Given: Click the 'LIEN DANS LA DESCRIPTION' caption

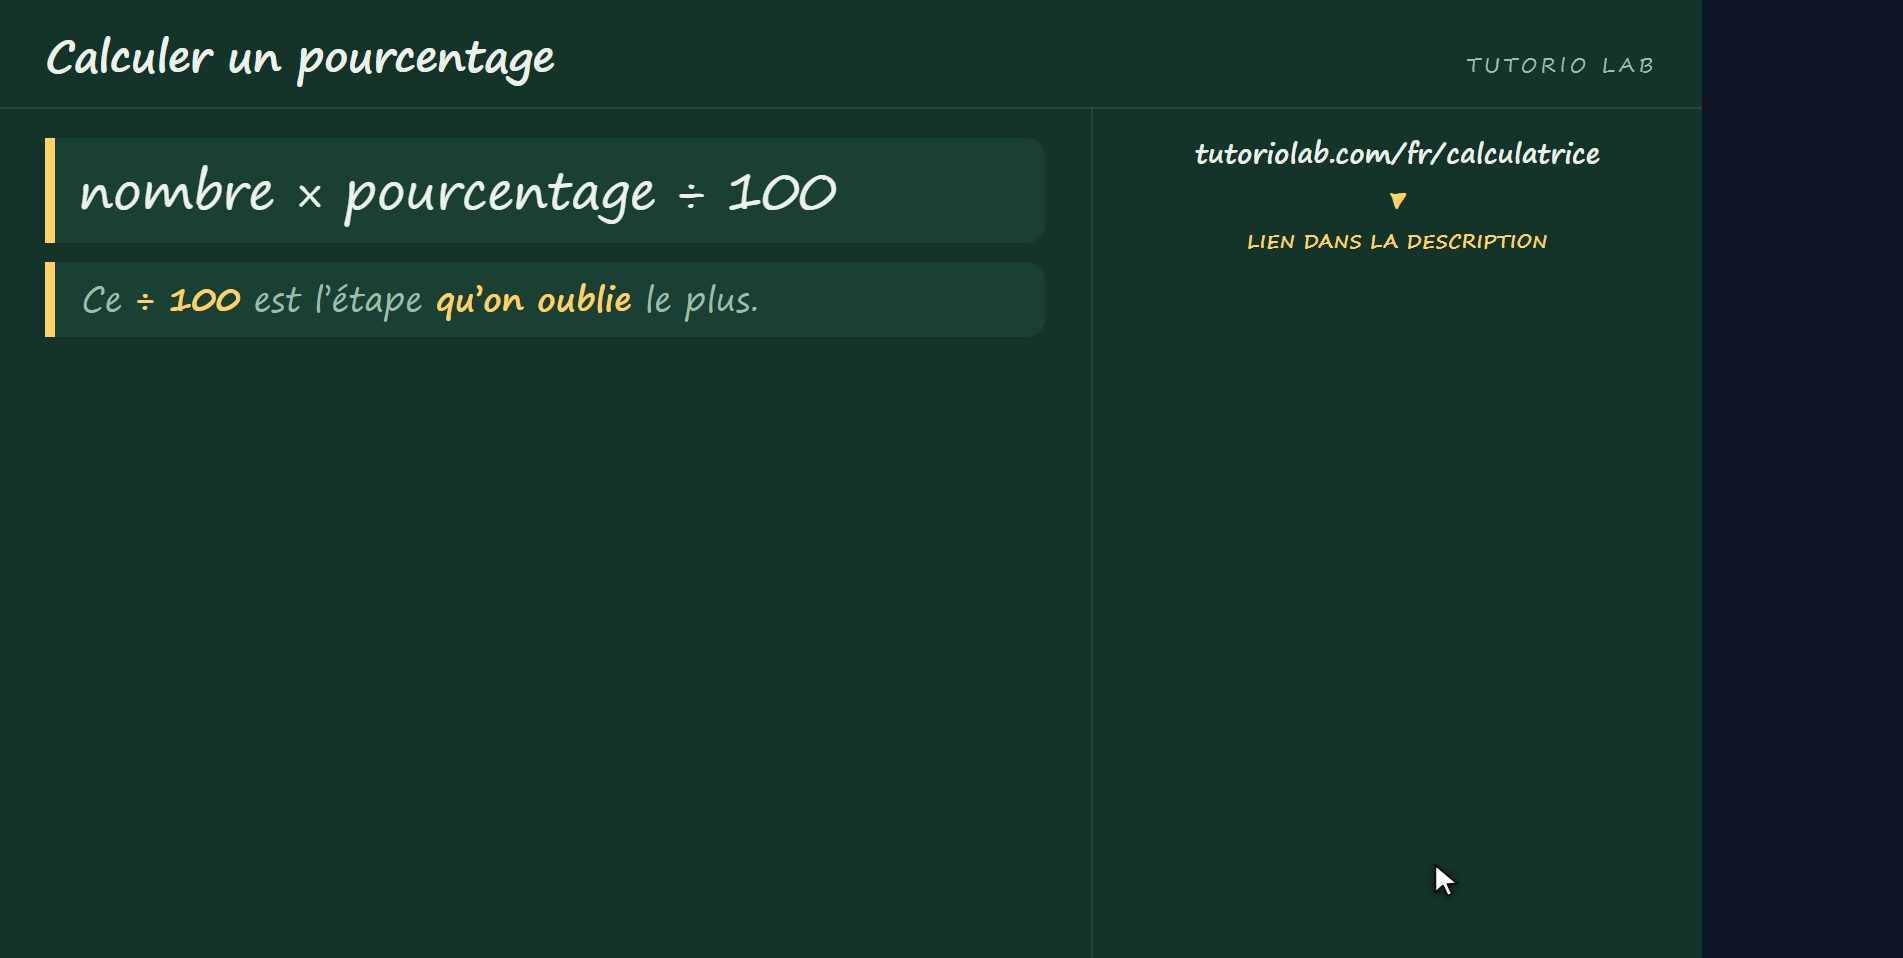Looking at the screenshot, I should click(x=1397, y=241).
